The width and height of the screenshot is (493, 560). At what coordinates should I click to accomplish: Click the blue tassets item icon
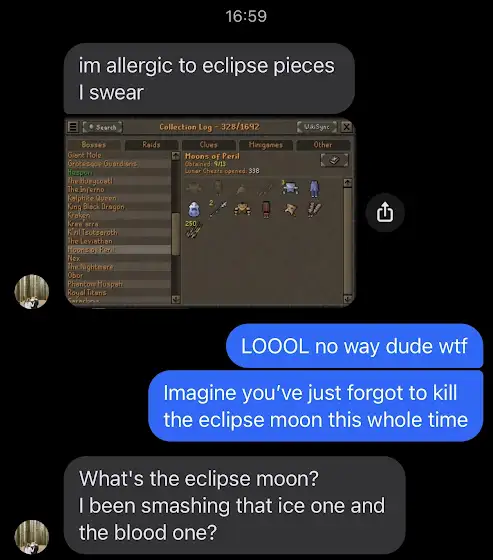click(314, 188)
